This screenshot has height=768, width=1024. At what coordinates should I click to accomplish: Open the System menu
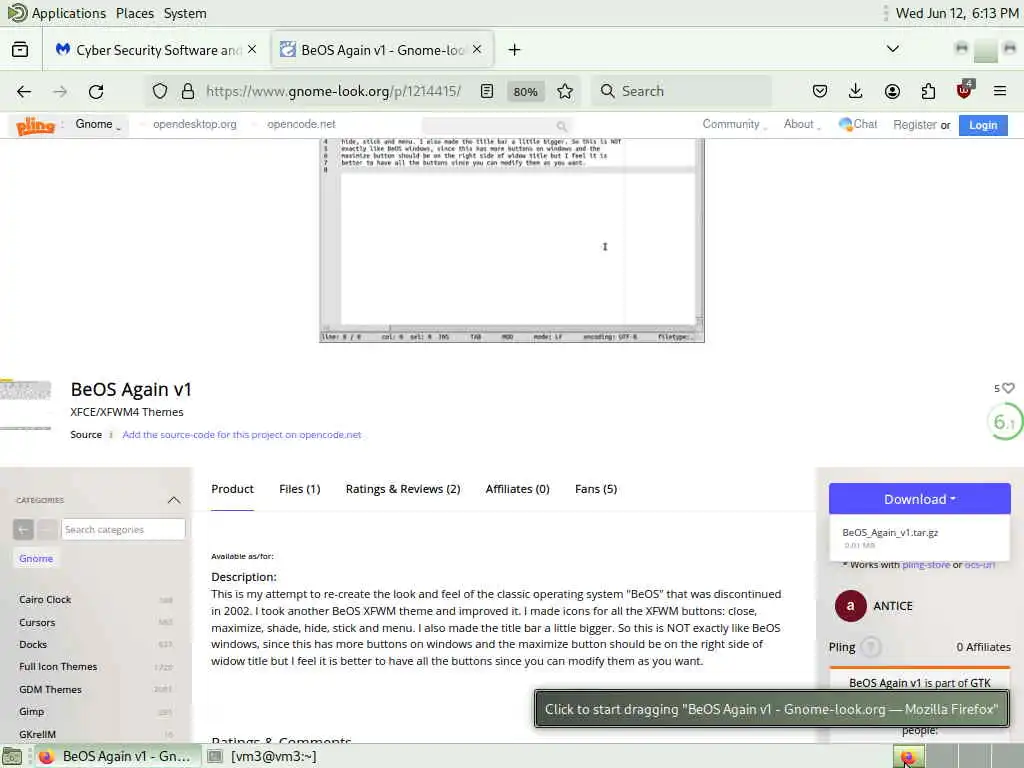click(185, 13)
